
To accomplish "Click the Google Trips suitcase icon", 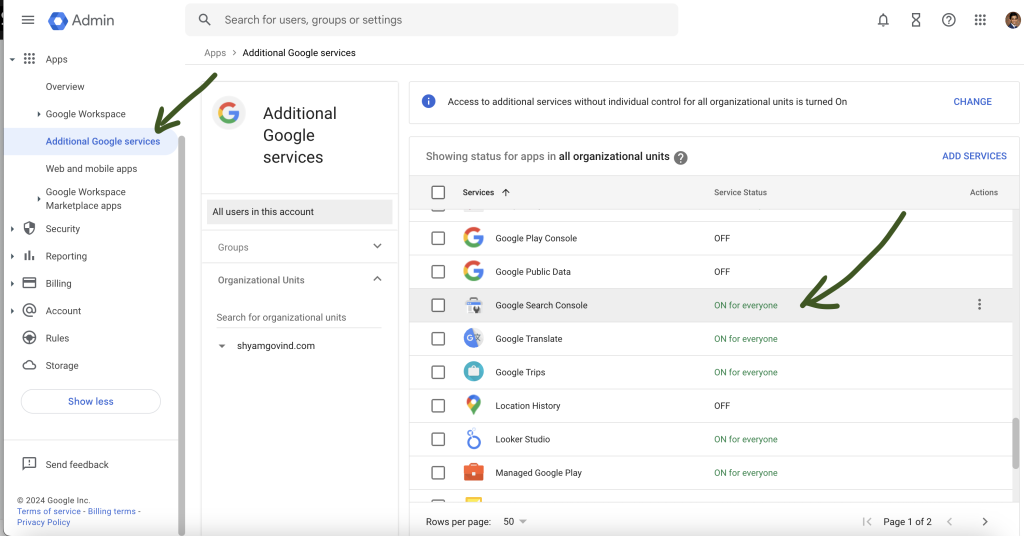I will [473, 371].
